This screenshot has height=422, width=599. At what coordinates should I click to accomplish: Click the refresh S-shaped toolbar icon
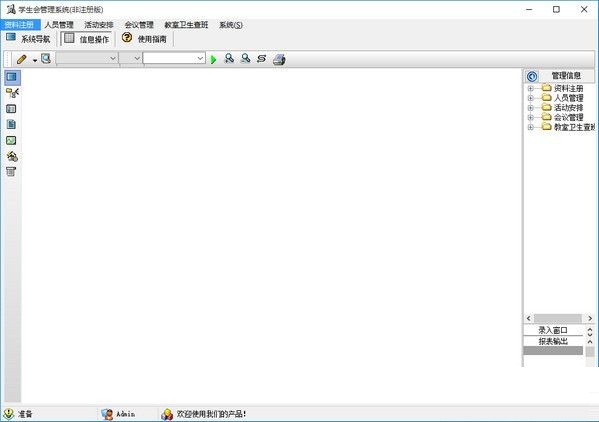262,59
